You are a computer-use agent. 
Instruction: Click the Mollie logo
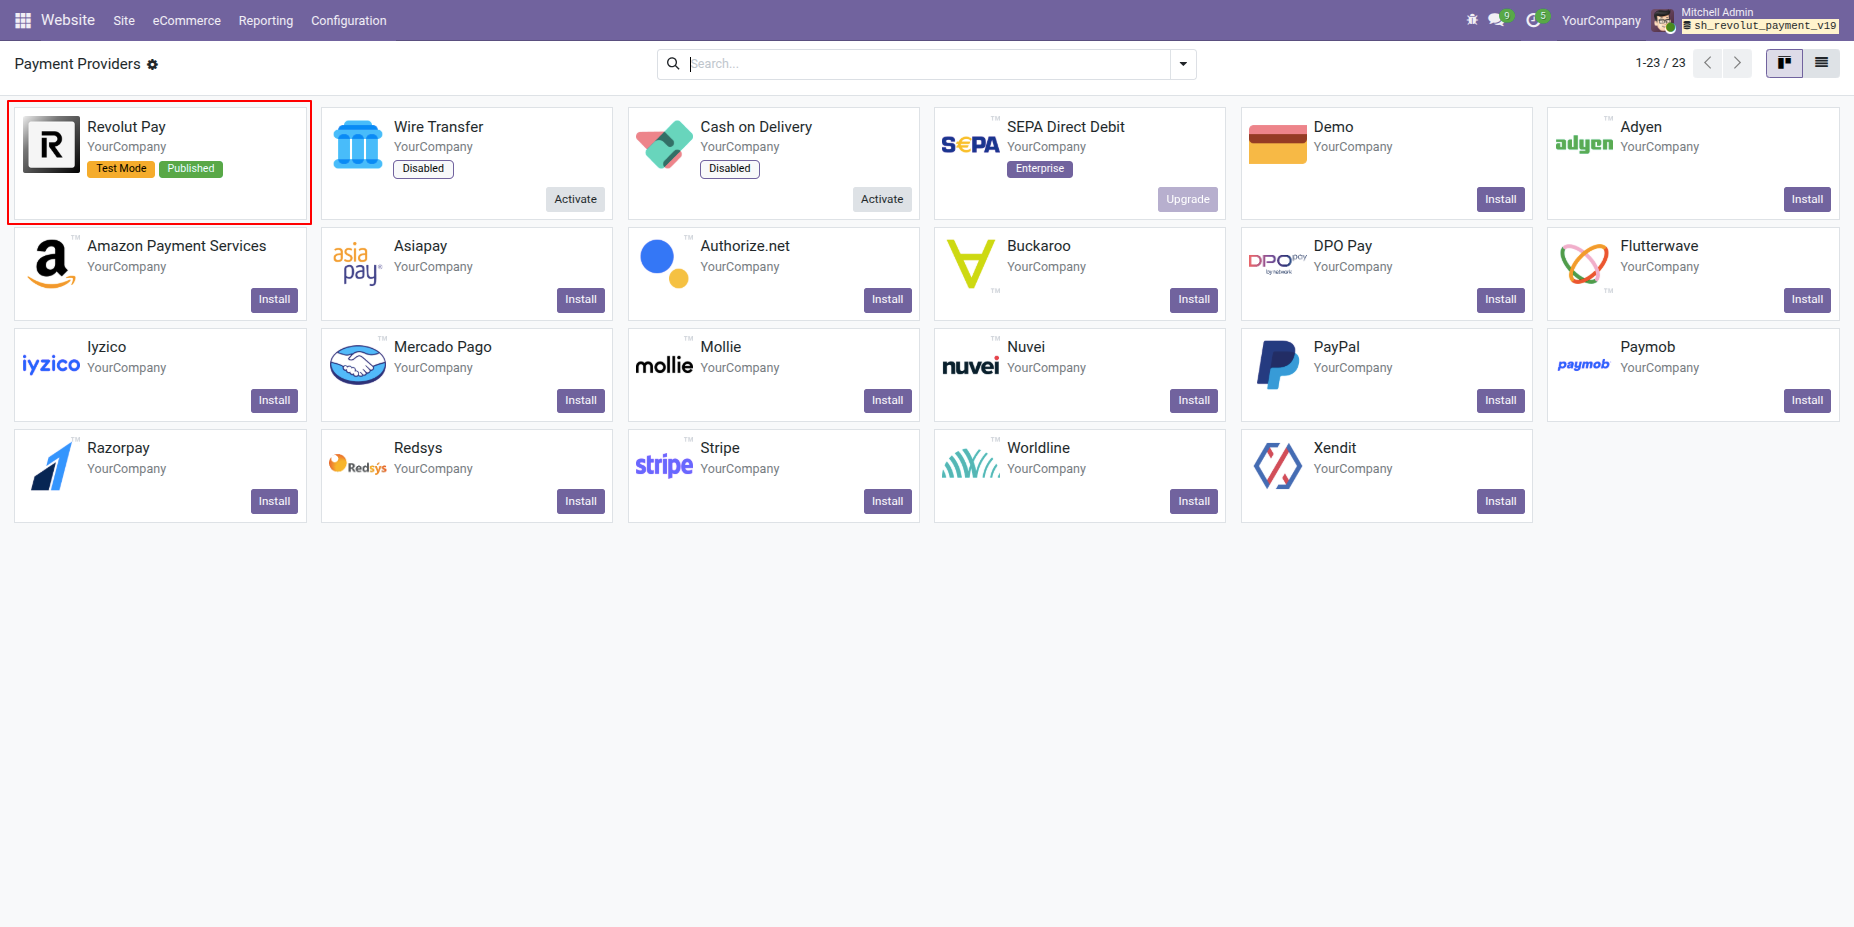point(664,365)
